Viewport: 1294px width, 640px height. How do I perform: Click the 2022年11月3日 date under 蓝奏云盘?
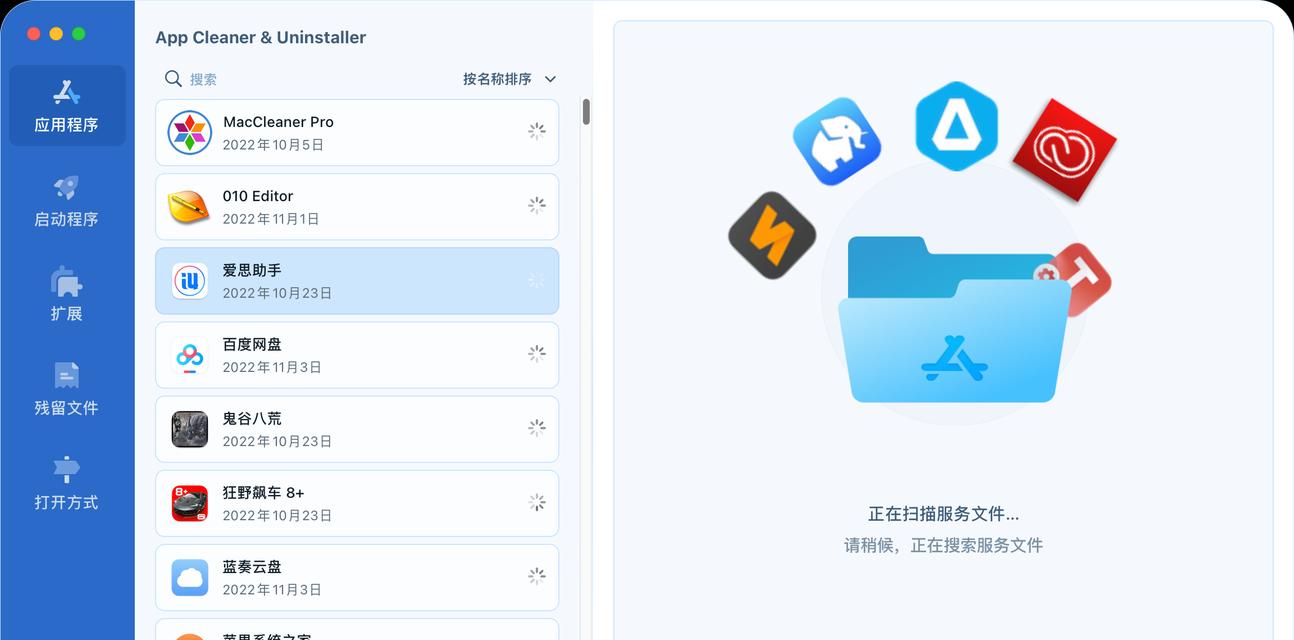point(272,589)
